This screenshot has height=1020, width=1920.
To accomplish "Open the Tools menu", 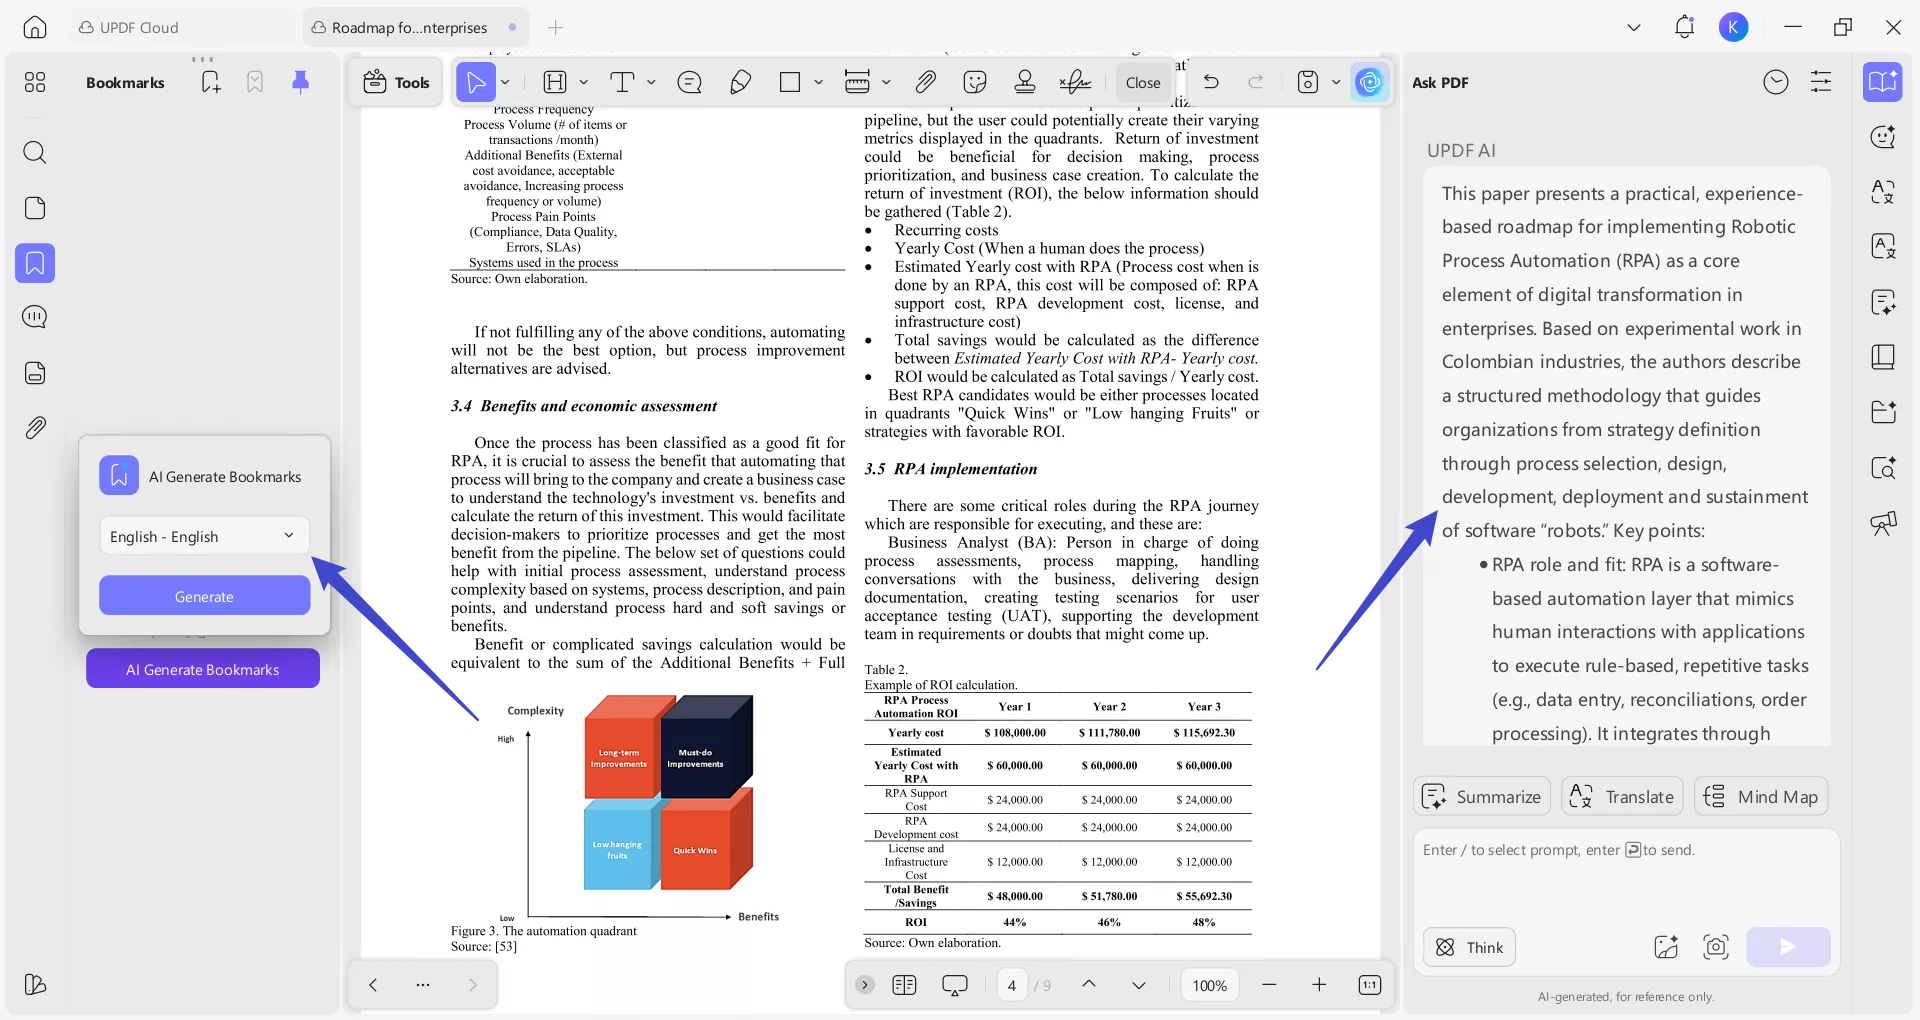I will click(x=395, y=82).
